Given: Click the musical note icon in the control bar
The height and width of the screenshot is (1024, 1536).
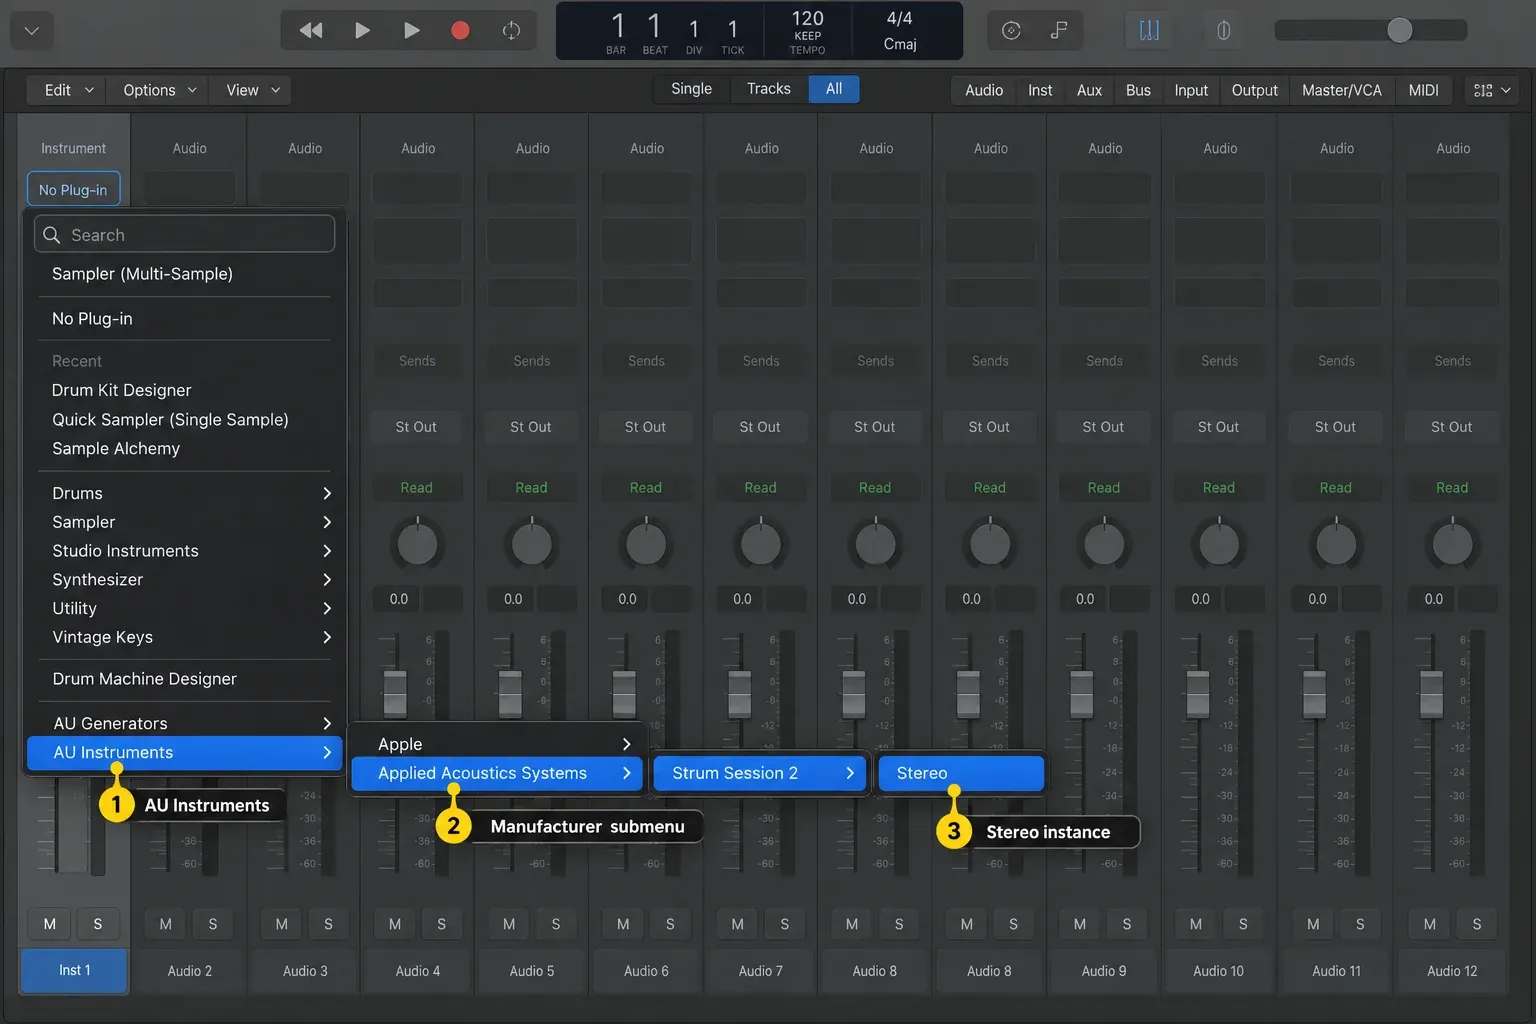Looking at the screenshot, I should click(x=1059, y=31).
